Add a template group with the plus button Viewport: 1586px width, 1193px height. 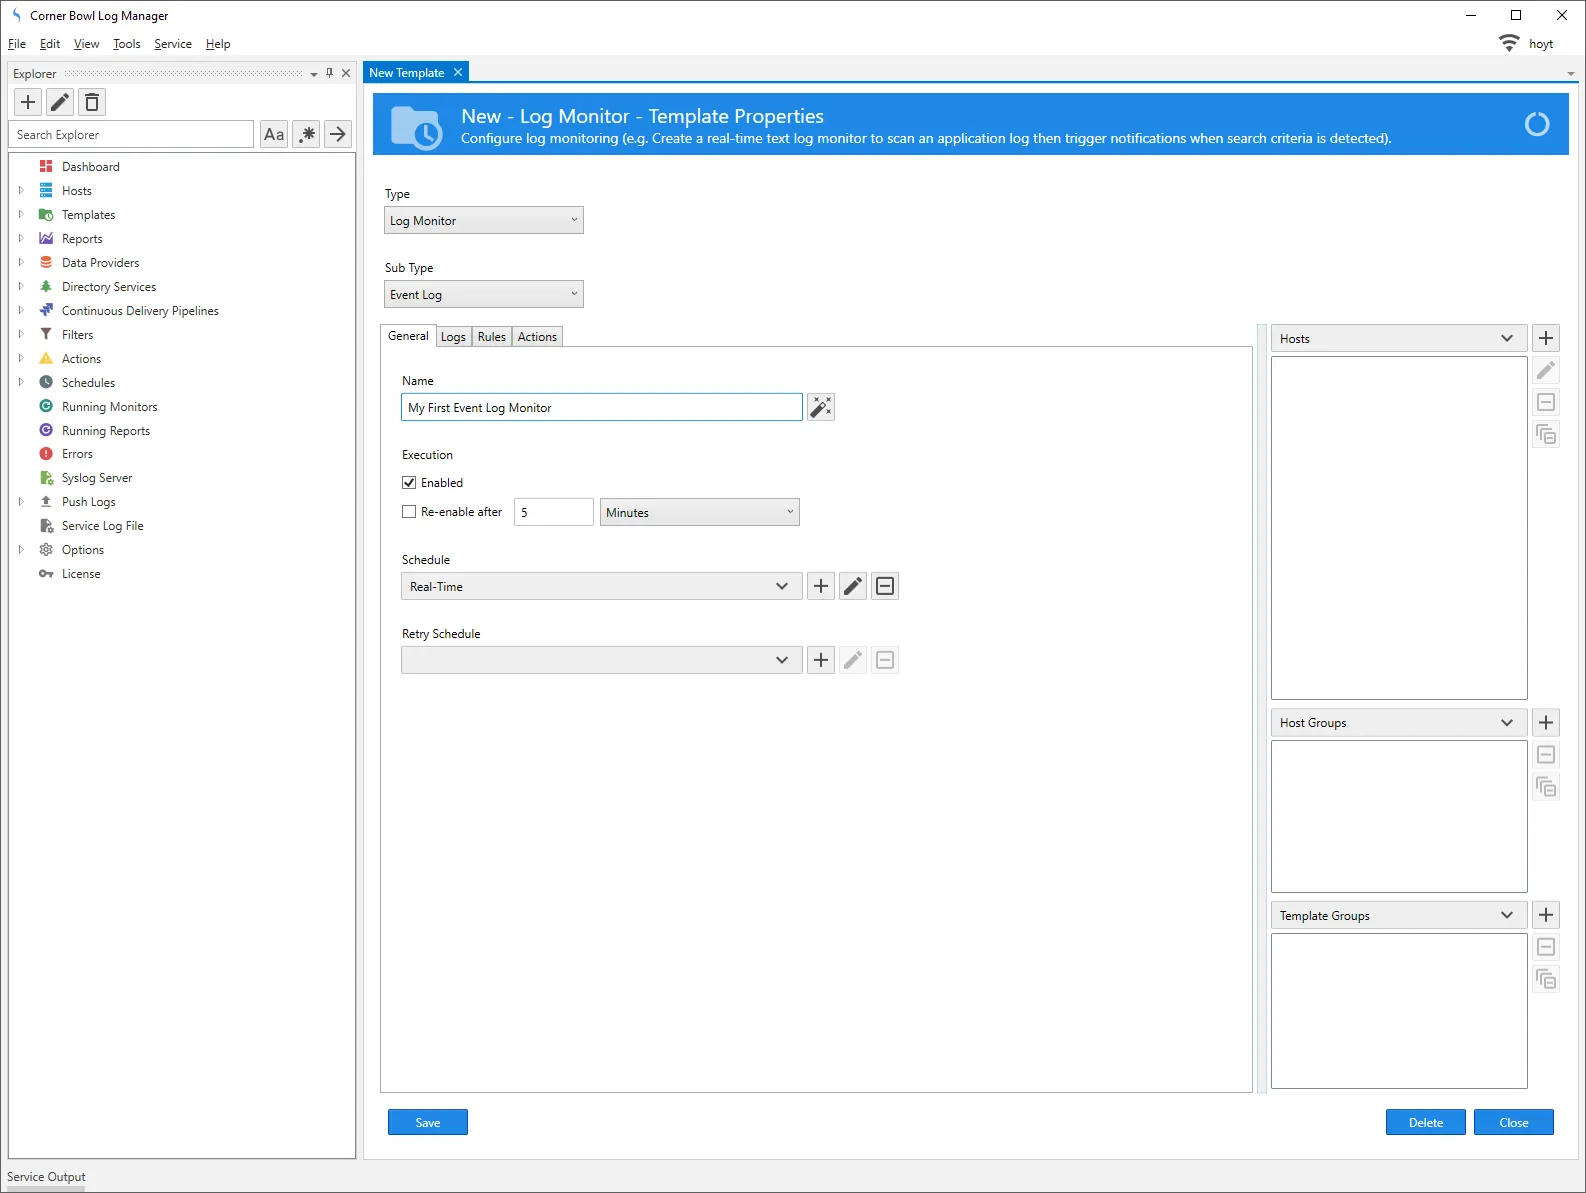(x=1546, y=915)
